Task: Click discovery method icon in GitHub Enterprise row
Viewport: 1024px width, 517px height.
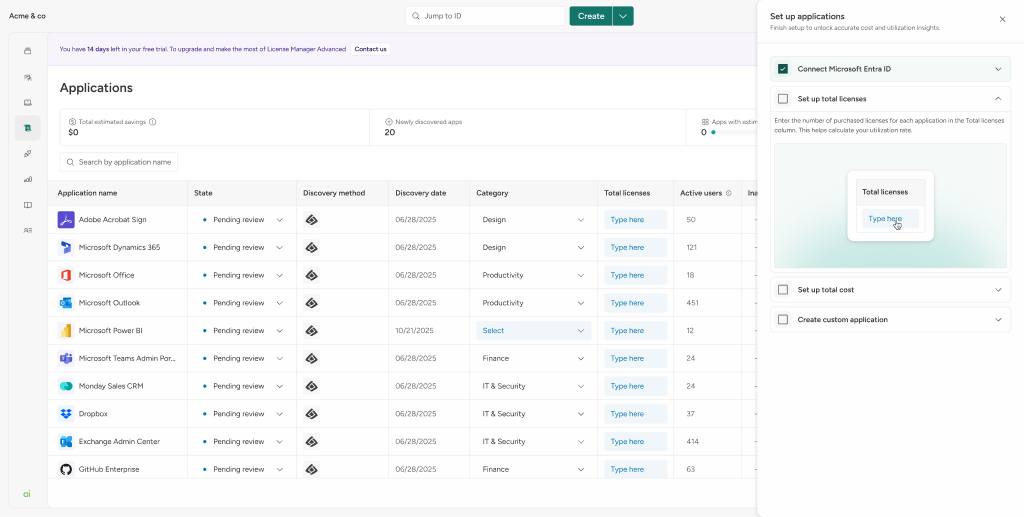Action: click(312, 469)
